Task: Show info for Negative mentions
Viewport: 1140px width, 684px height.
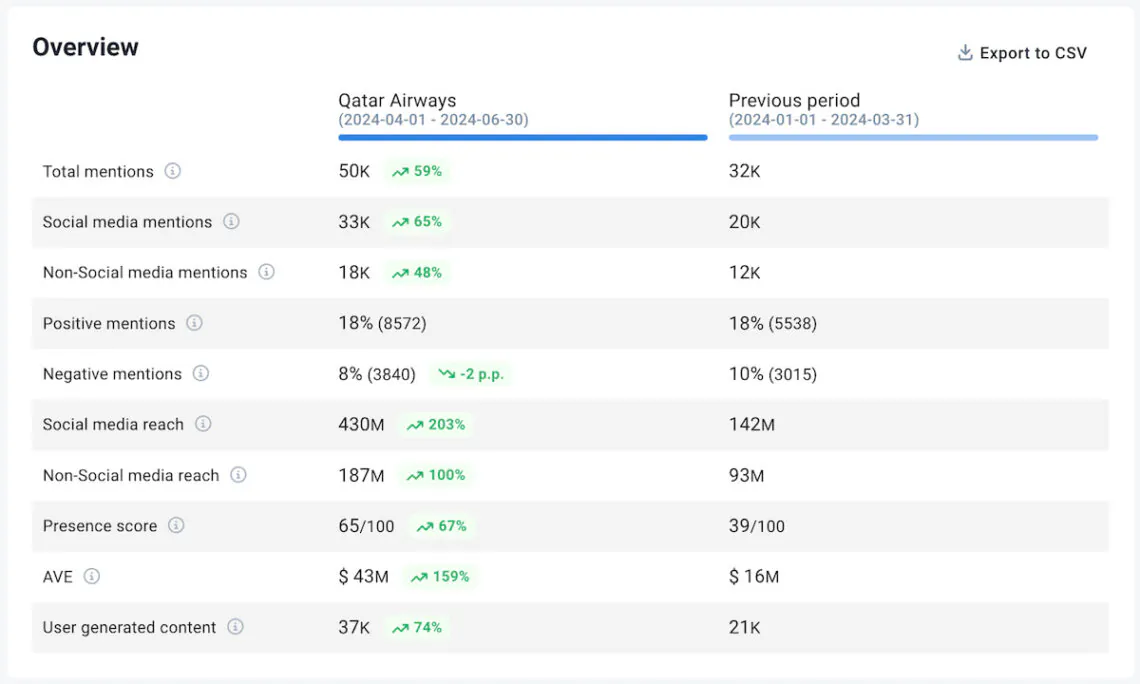Action: 200,373
